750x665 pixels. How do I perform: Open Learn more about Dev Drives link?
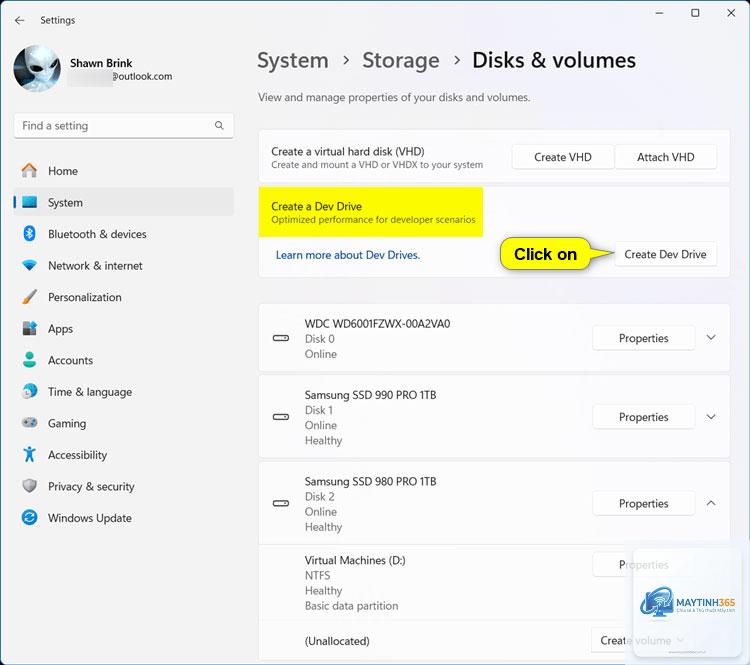(348, 255)
